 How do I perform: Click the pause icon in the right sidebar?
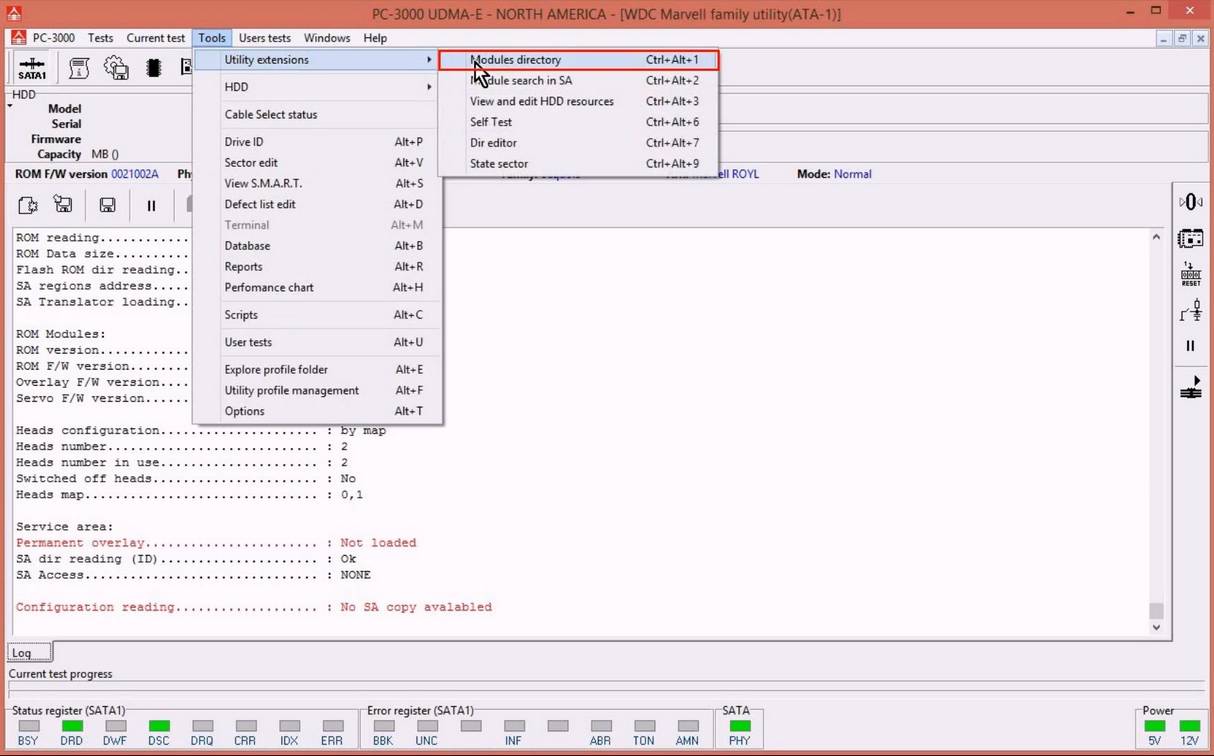1190,346
